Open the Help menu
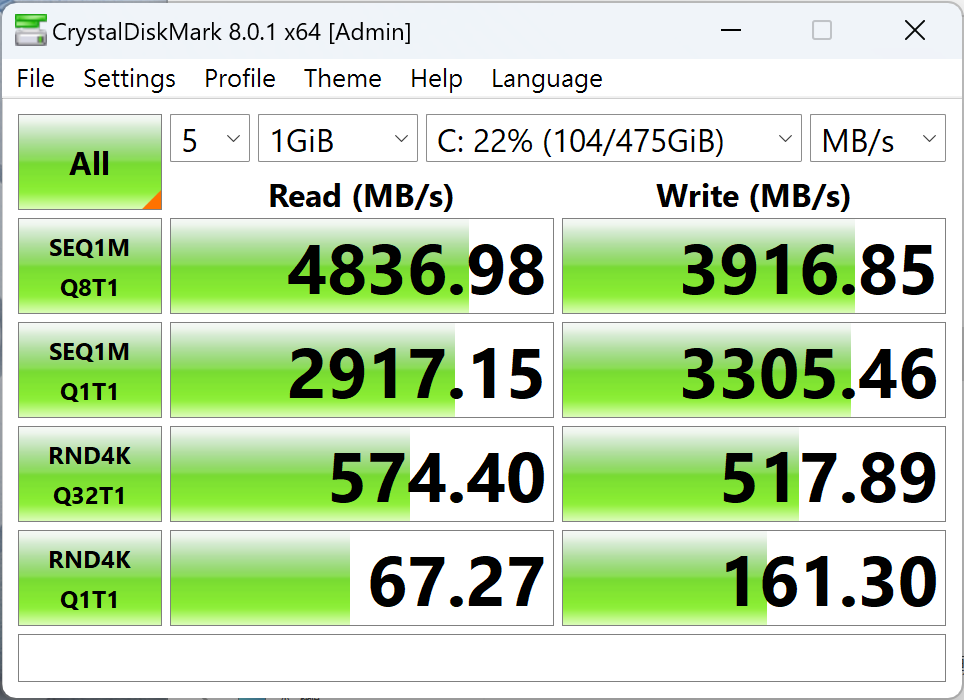964x700 pixels. point(437,79)
